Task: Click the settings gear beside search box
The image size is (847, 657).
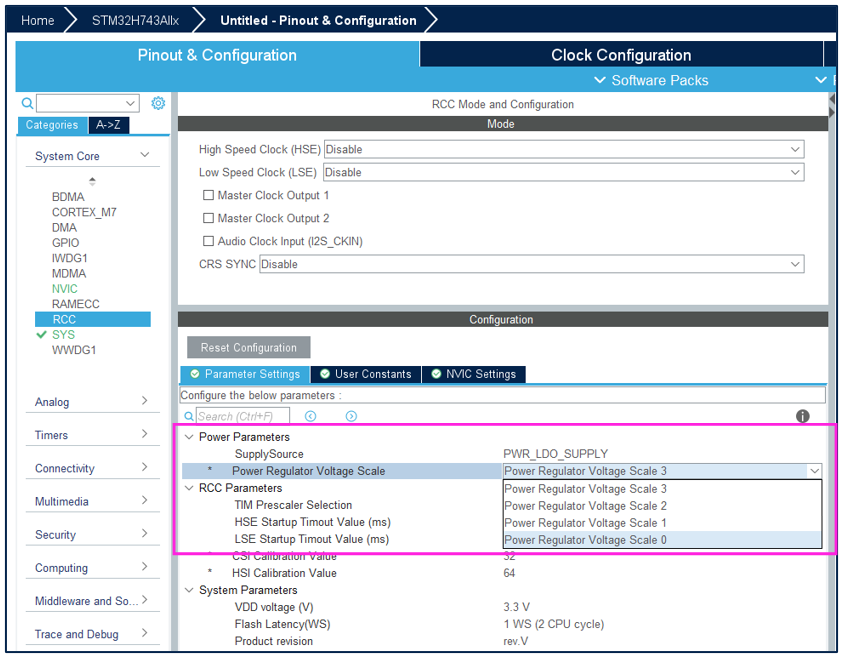Action: pyautogui.click(x=158, y=103)
